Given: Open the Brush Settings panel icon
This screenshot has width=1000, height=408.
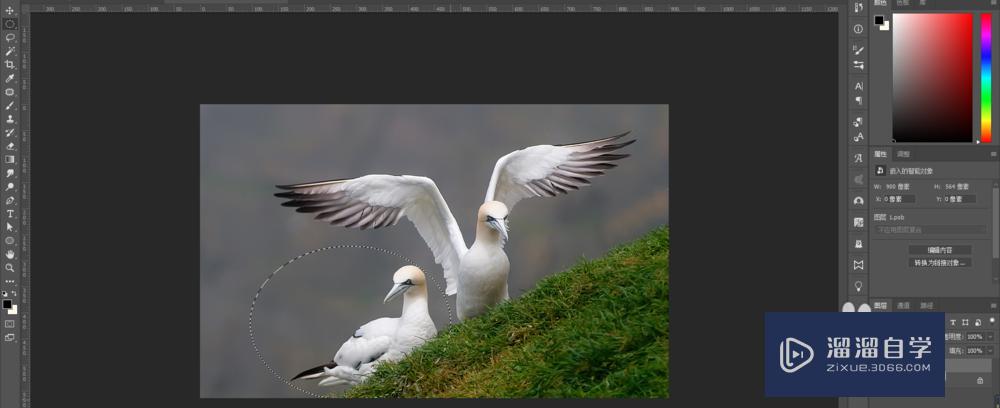Looking at the screenshot, I should [858, 50].
